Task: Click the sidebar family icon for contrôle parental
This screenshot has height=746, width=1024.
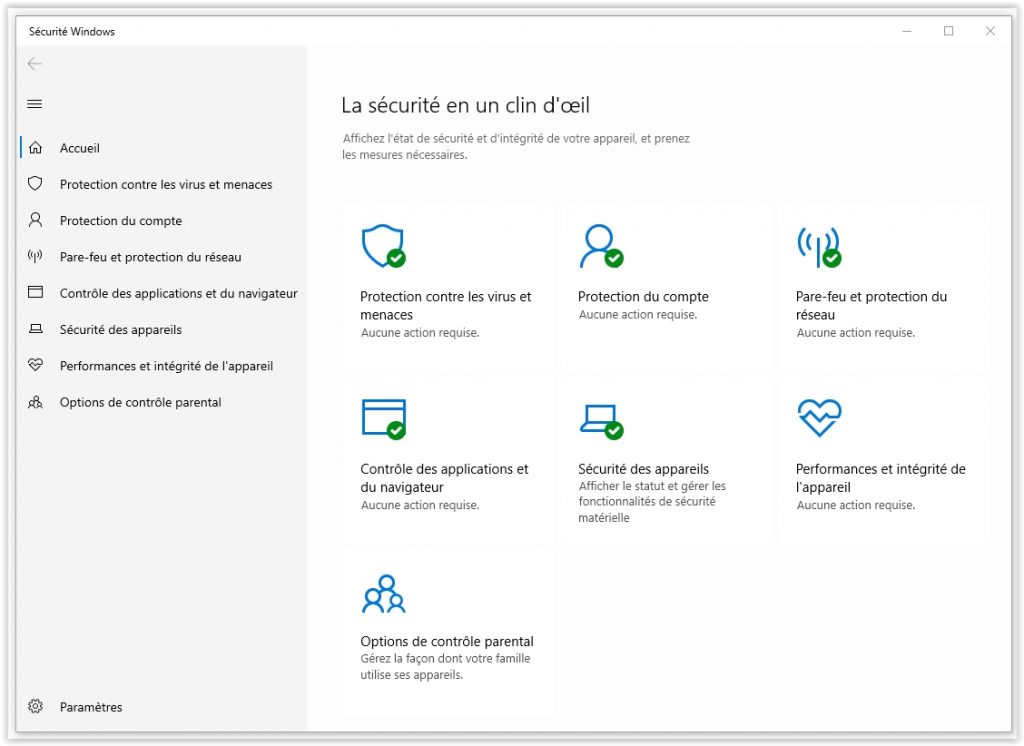Action: click(35, 402)
